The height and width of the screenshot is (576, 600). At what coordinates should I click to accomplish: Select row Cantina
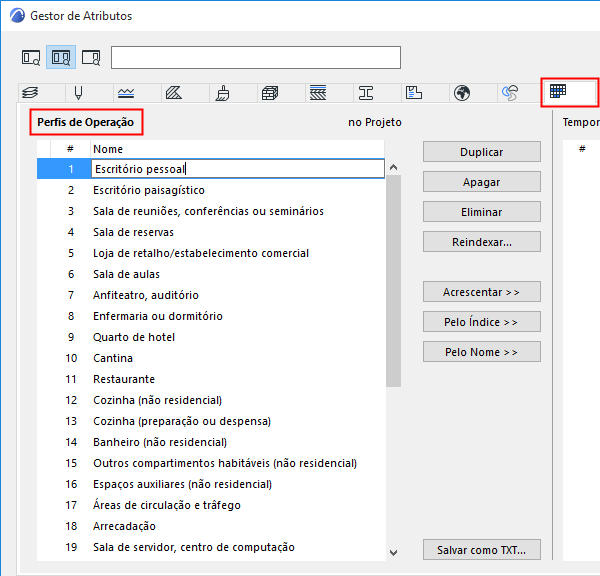tap(211, 358)
